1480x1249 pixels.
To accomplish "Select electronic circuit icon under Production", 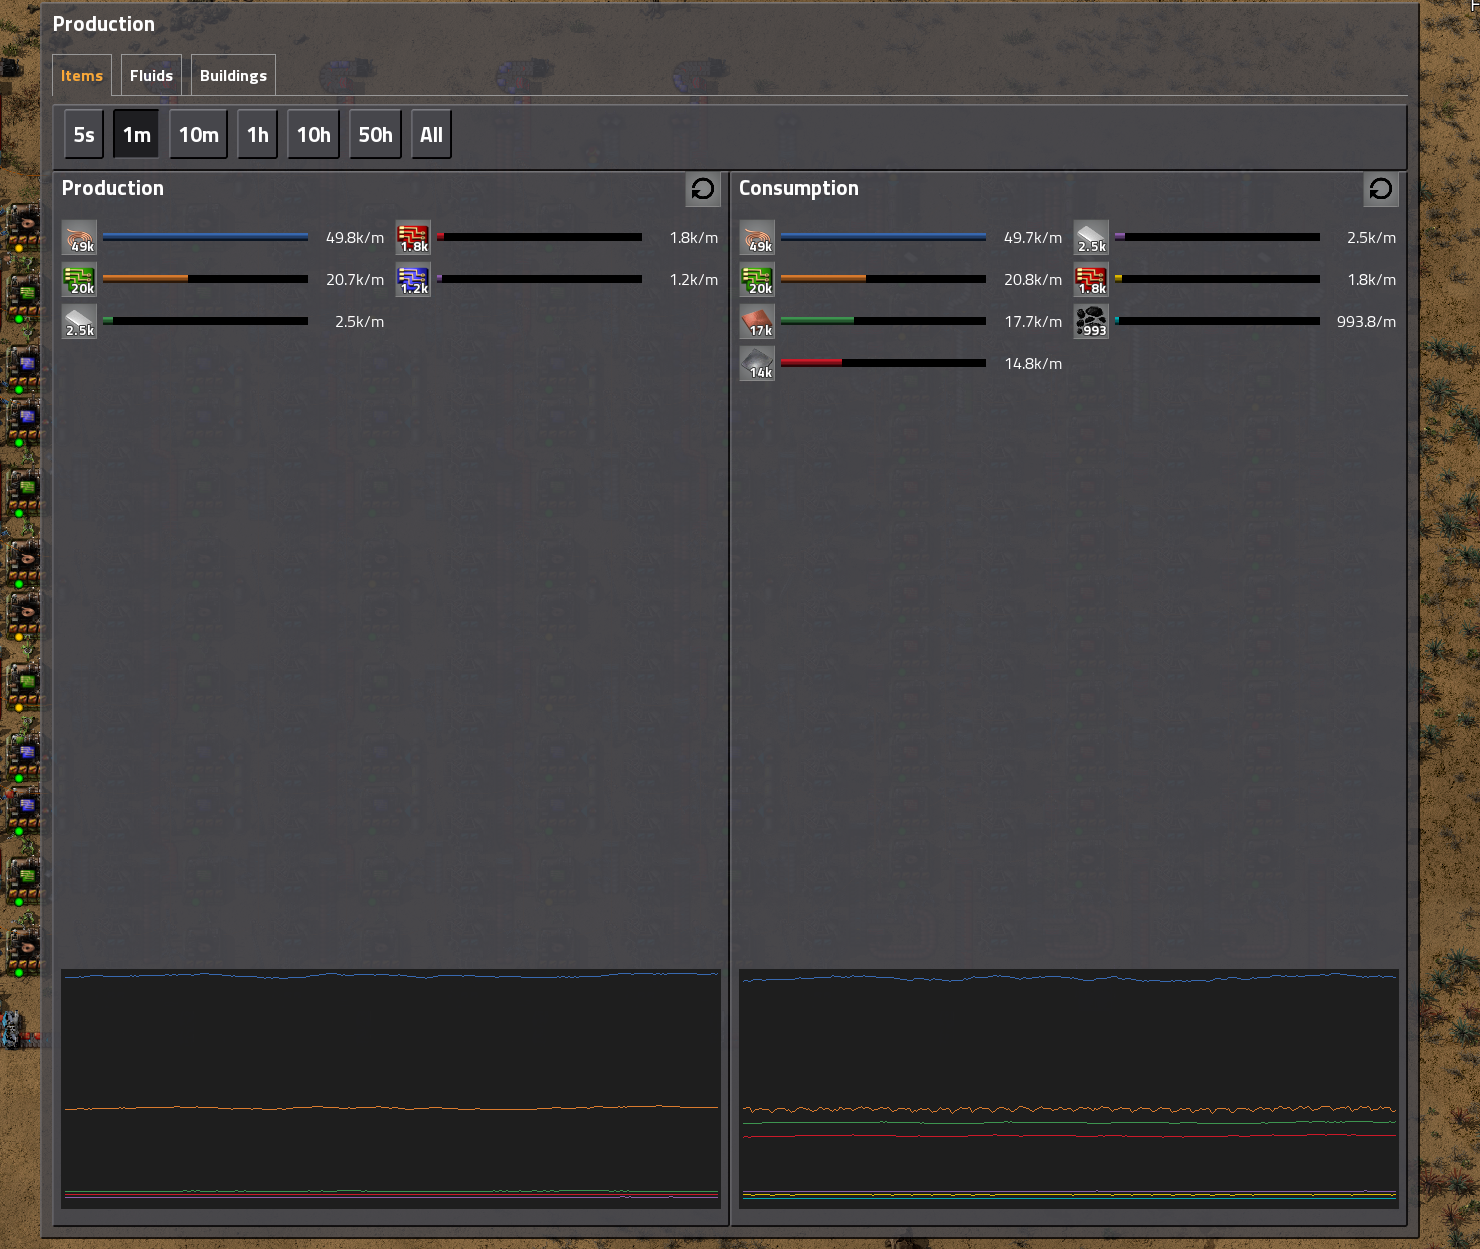I will tap(79, 280).
